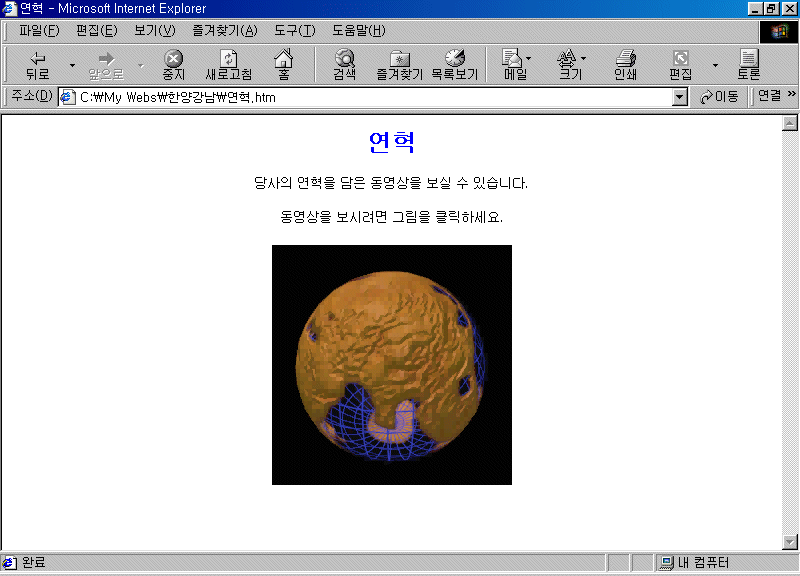Show history with the 목록보기 icon
This screenshot has width=800, height=576.
pyautogui.click(x=455, y=58)
